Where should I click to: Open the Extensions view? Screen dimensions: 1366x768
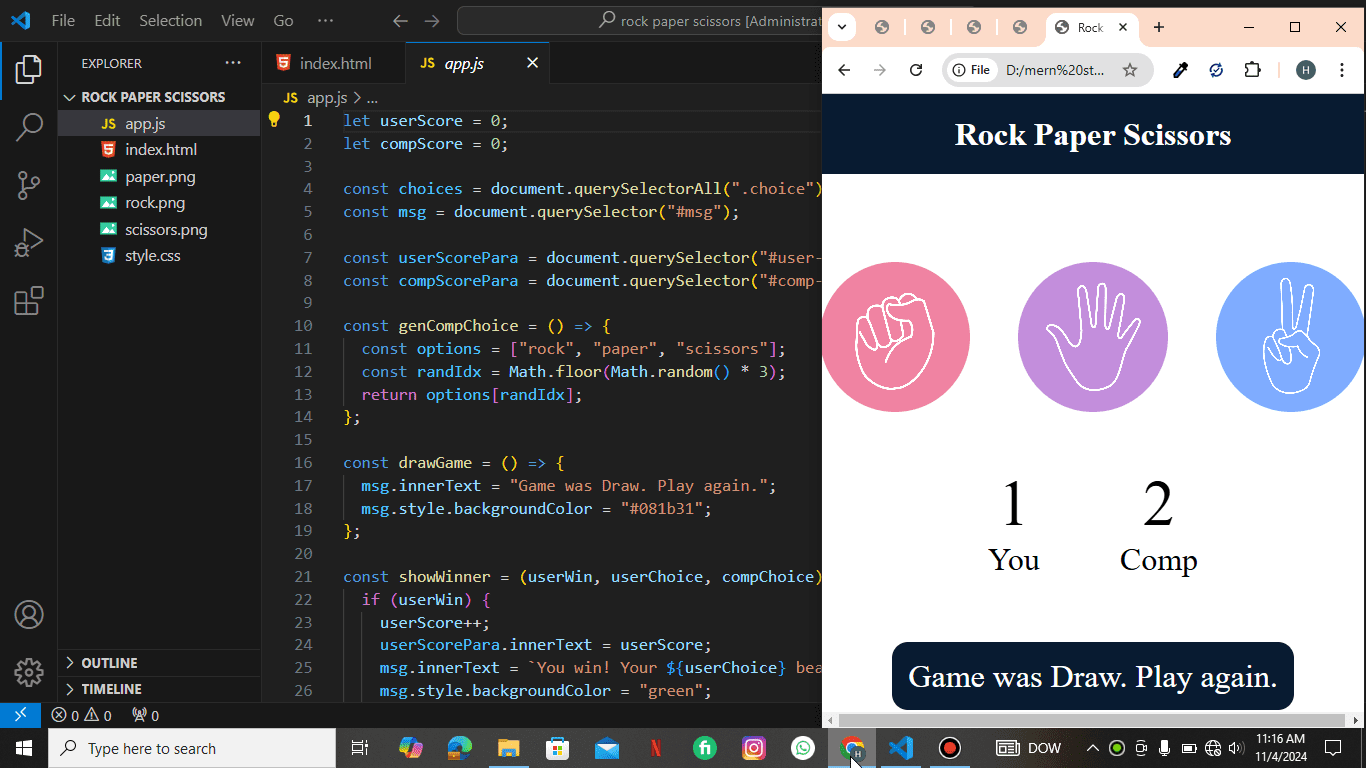(29, 301)
